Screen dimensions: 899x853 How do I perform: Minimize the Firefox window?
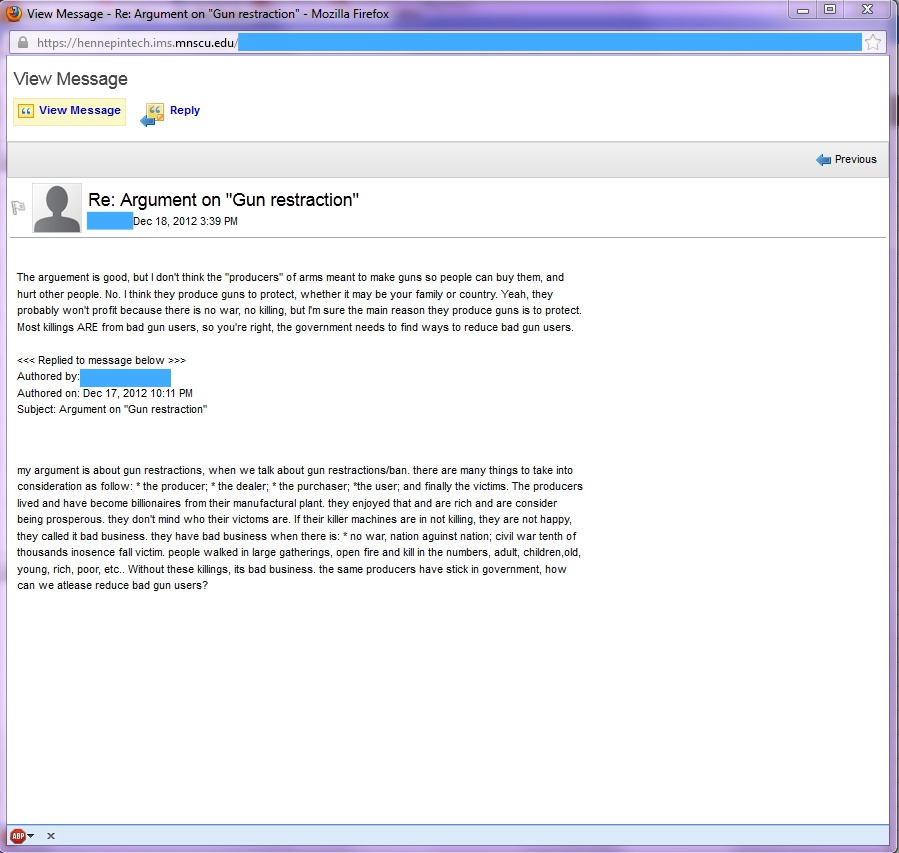803,9
